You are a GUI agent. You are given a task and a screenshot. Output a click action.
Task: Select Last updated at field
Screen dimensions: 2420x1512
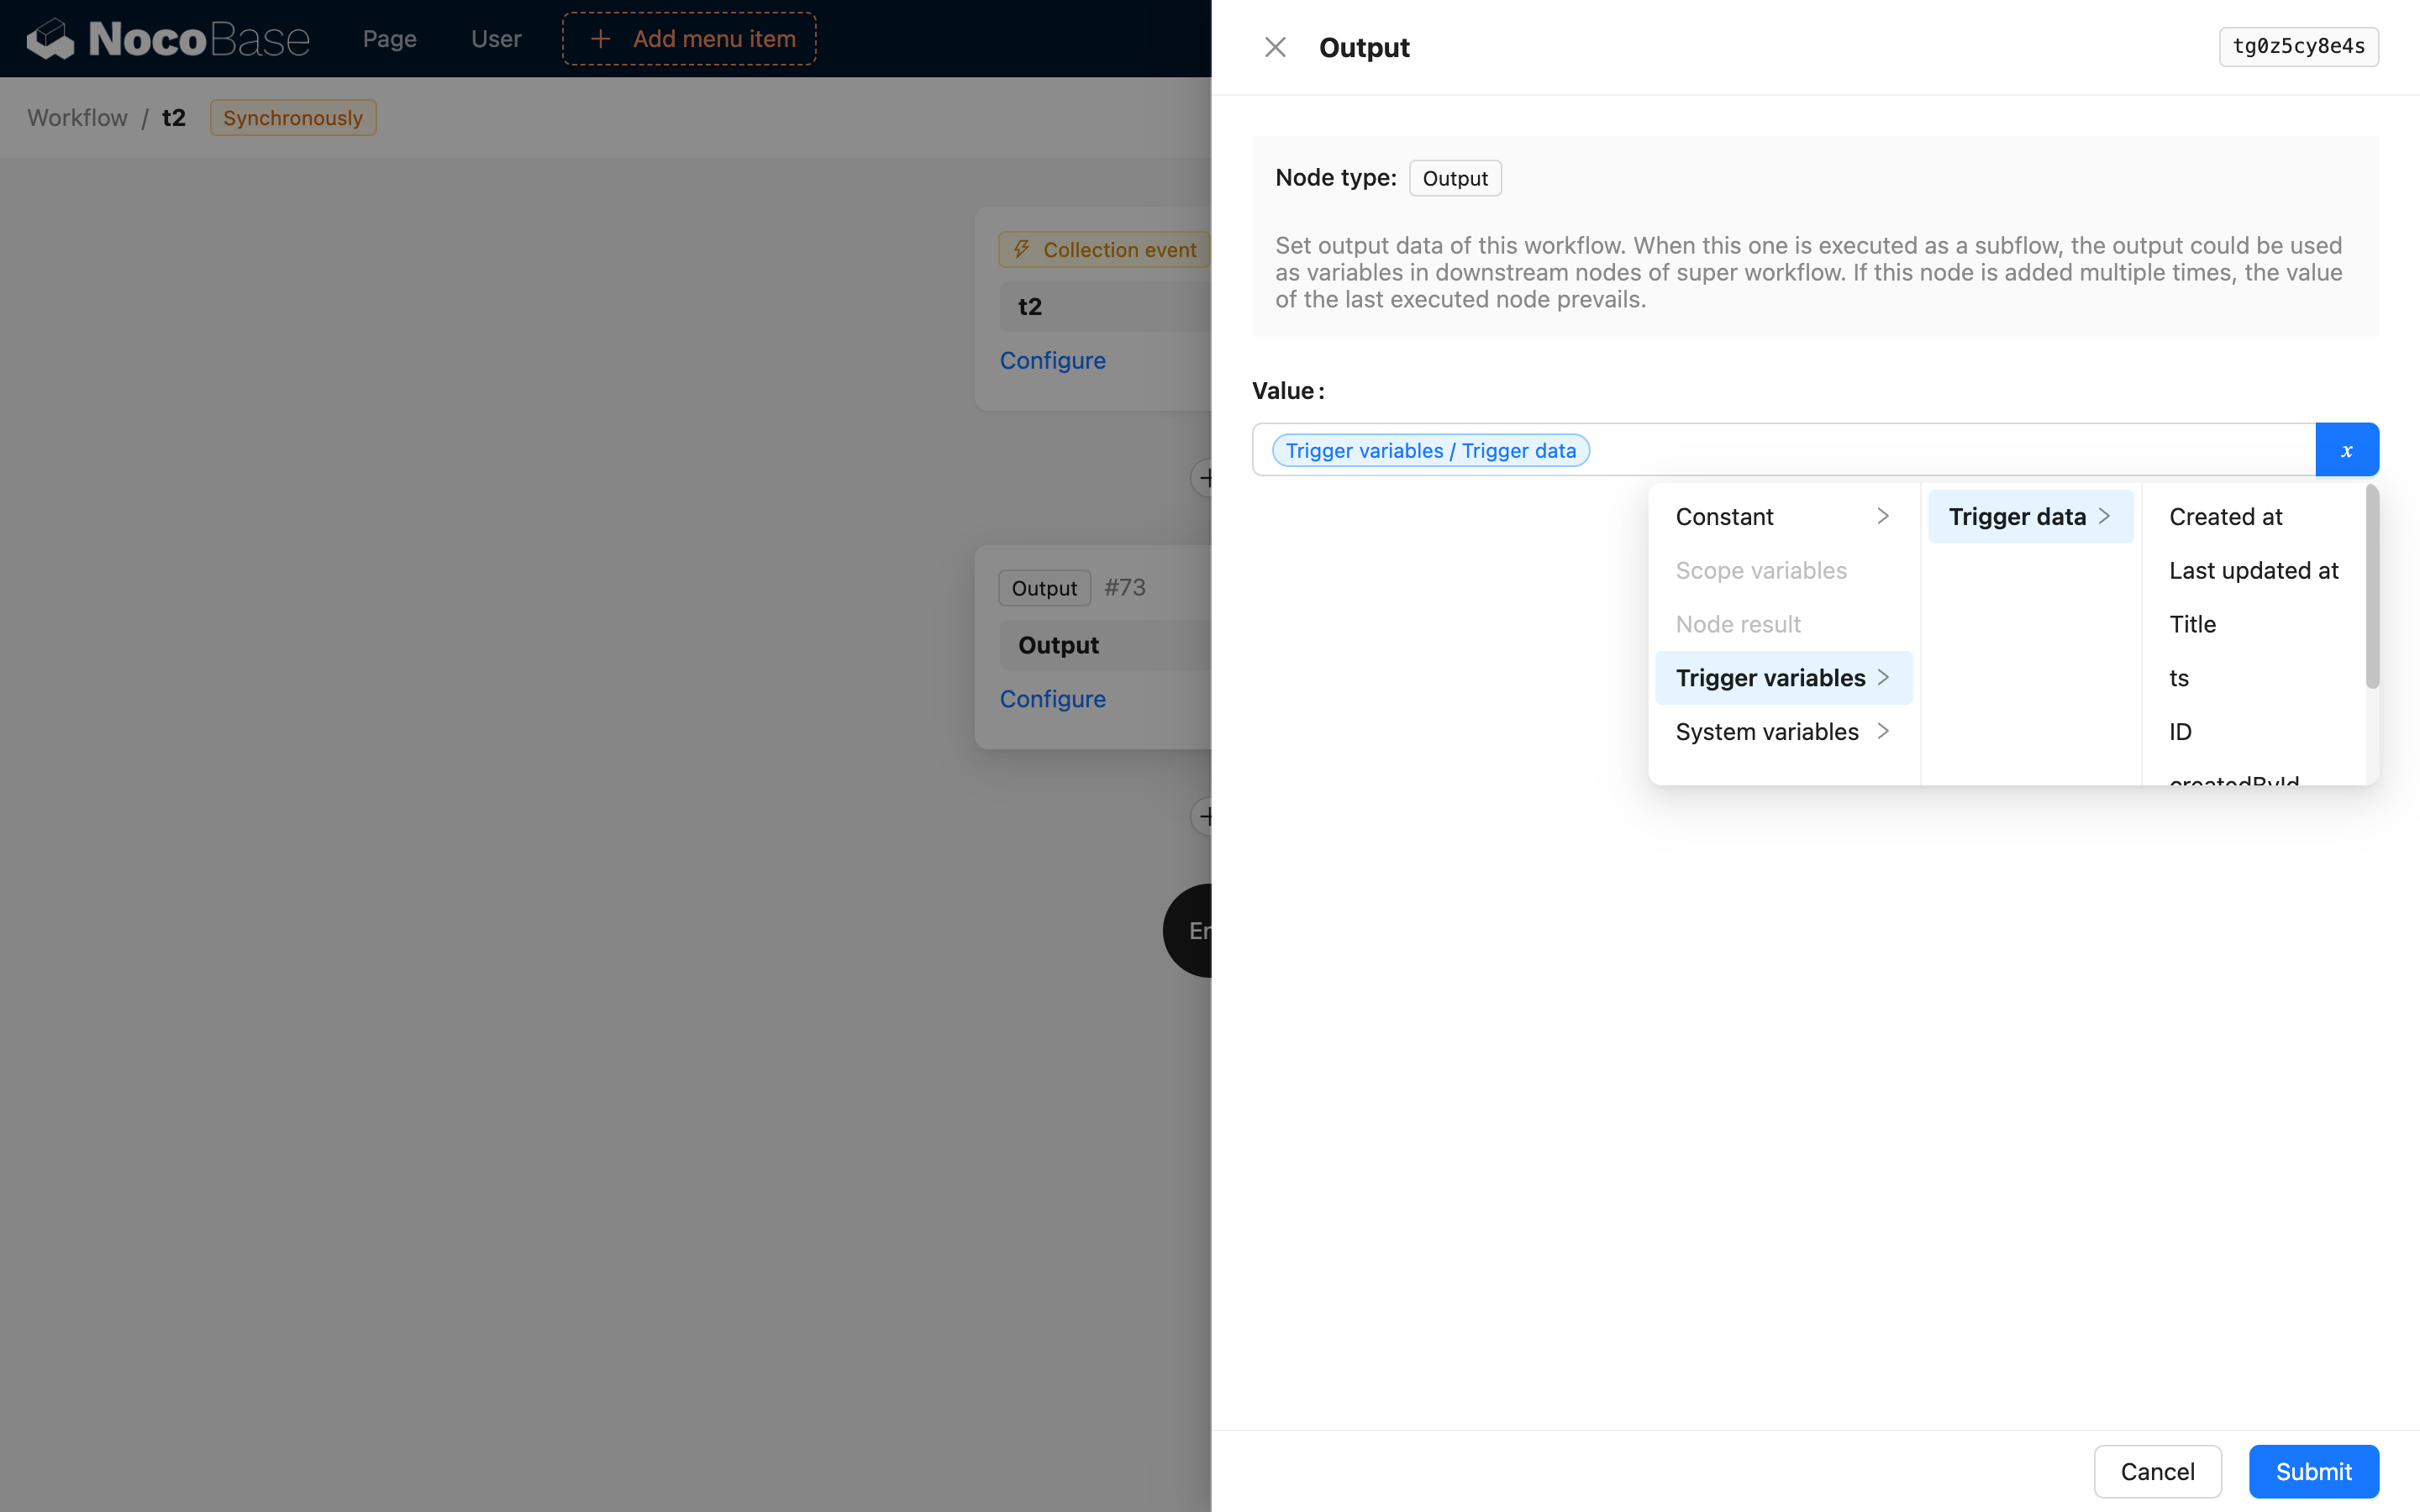point(2253,570)
